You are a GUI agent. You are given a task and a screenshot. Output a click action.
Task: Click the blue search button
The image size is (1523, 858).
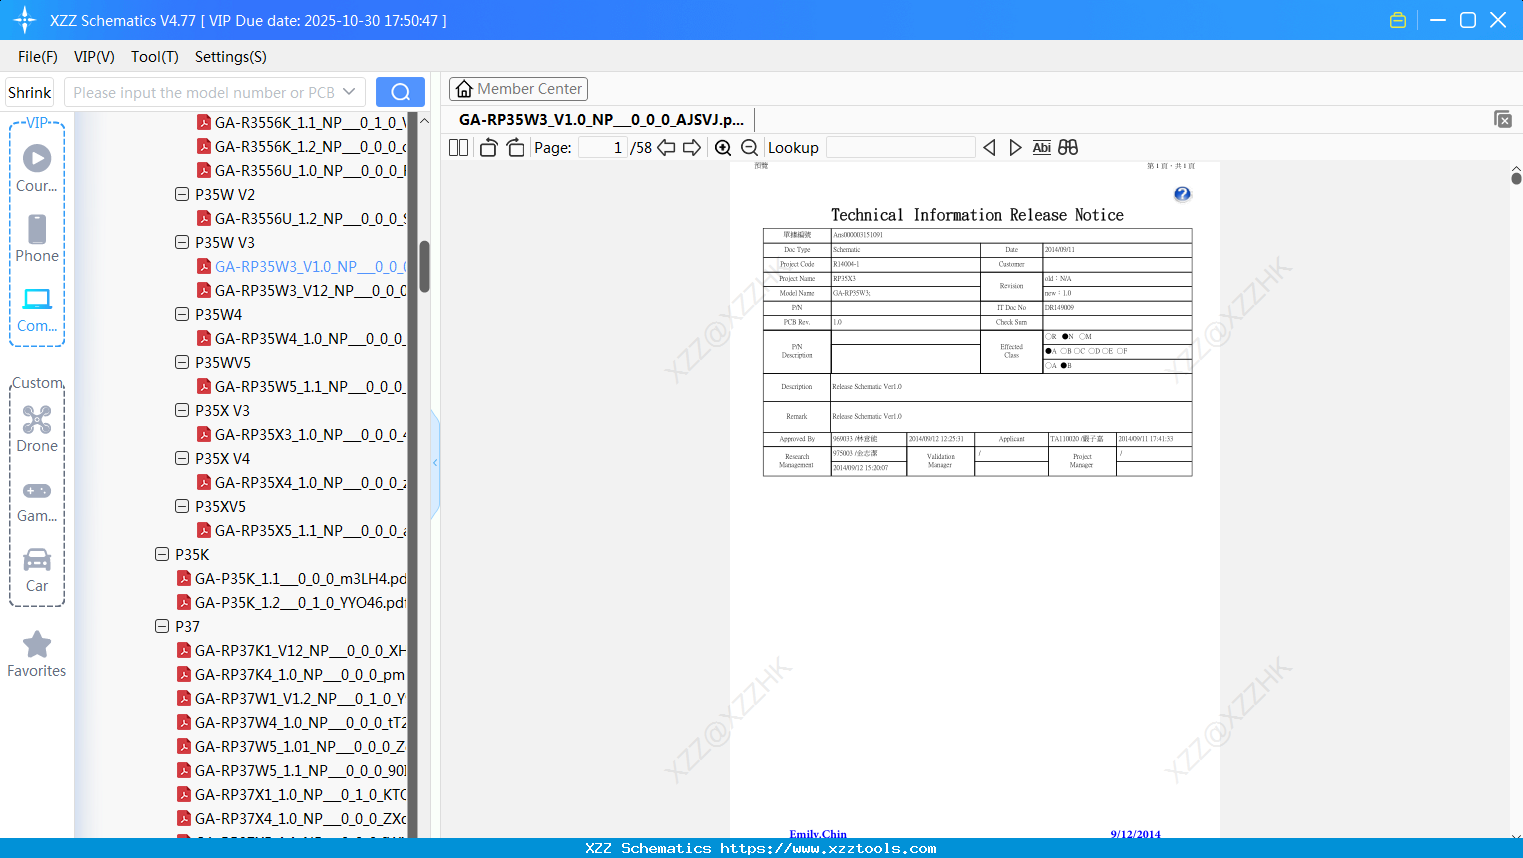400,92
